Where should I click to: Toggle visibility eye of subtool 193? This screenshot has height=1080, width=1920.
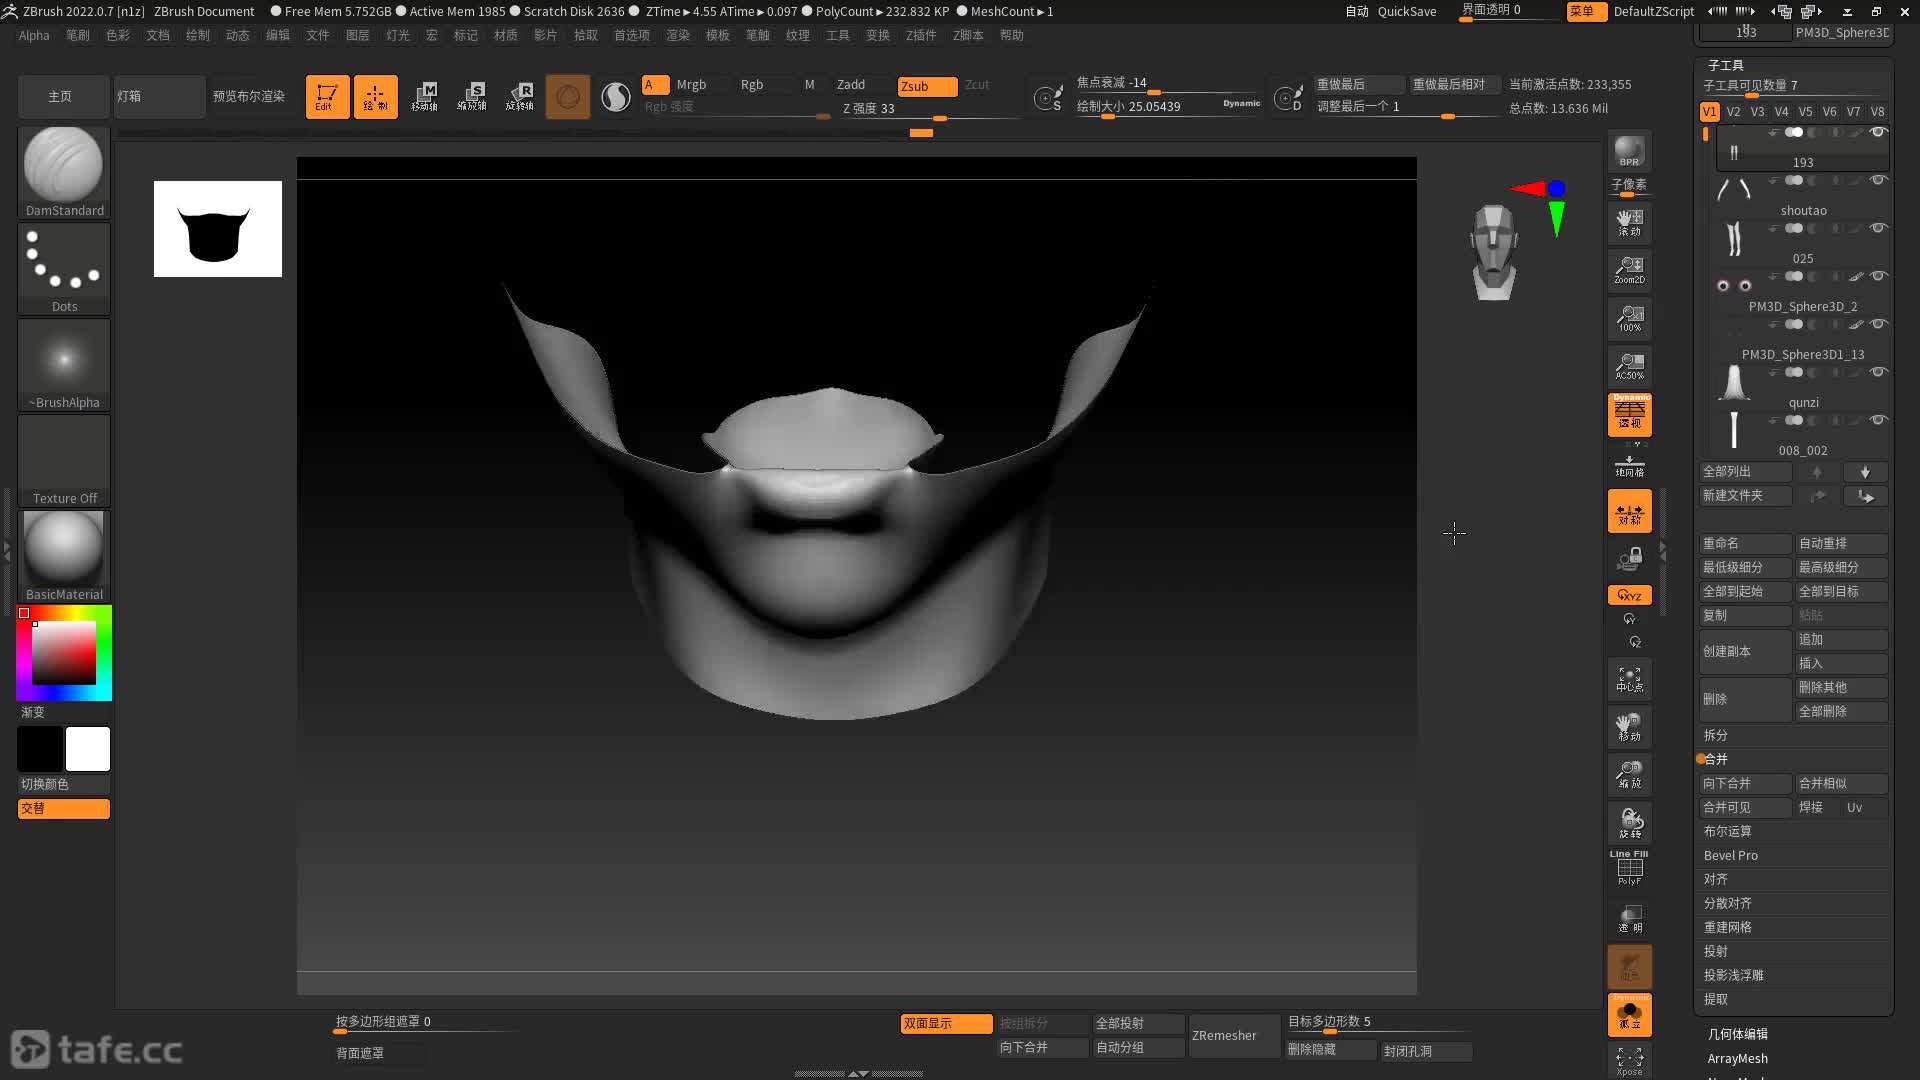pyautogui.click(x=1878, y=132)
